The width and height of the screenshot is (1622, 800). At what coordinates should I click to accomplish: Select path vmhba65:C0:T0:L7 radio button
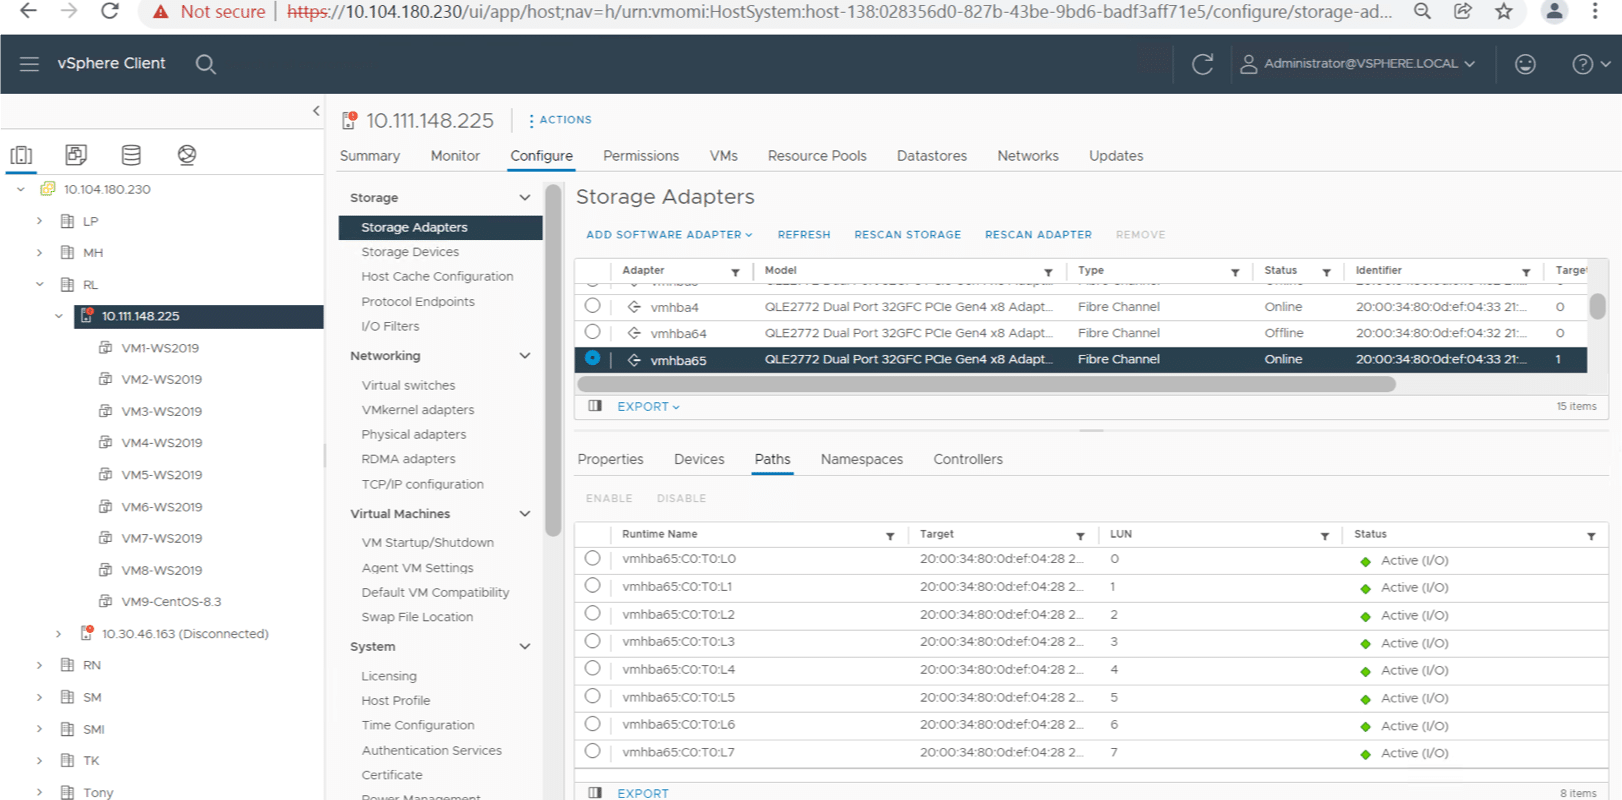pos(593,751)
